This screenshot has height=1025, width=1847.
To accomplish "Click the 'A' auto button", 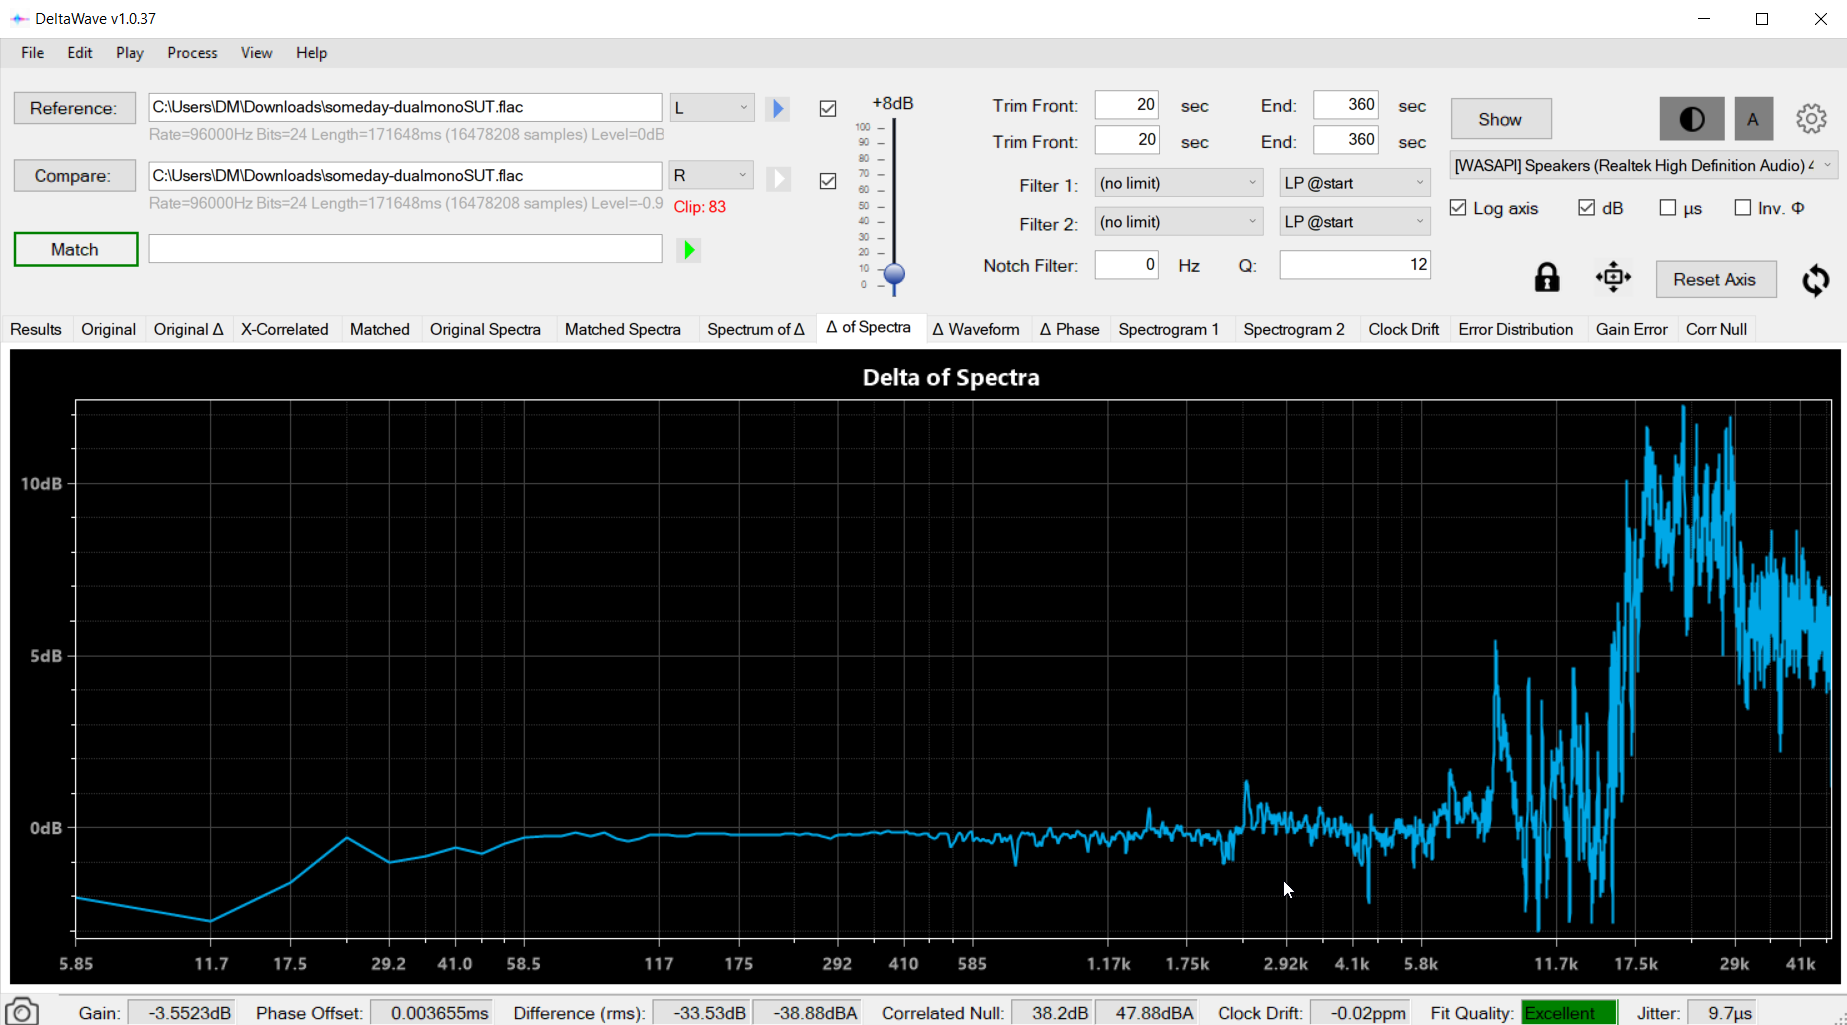I will click(x=1753, y=119).
